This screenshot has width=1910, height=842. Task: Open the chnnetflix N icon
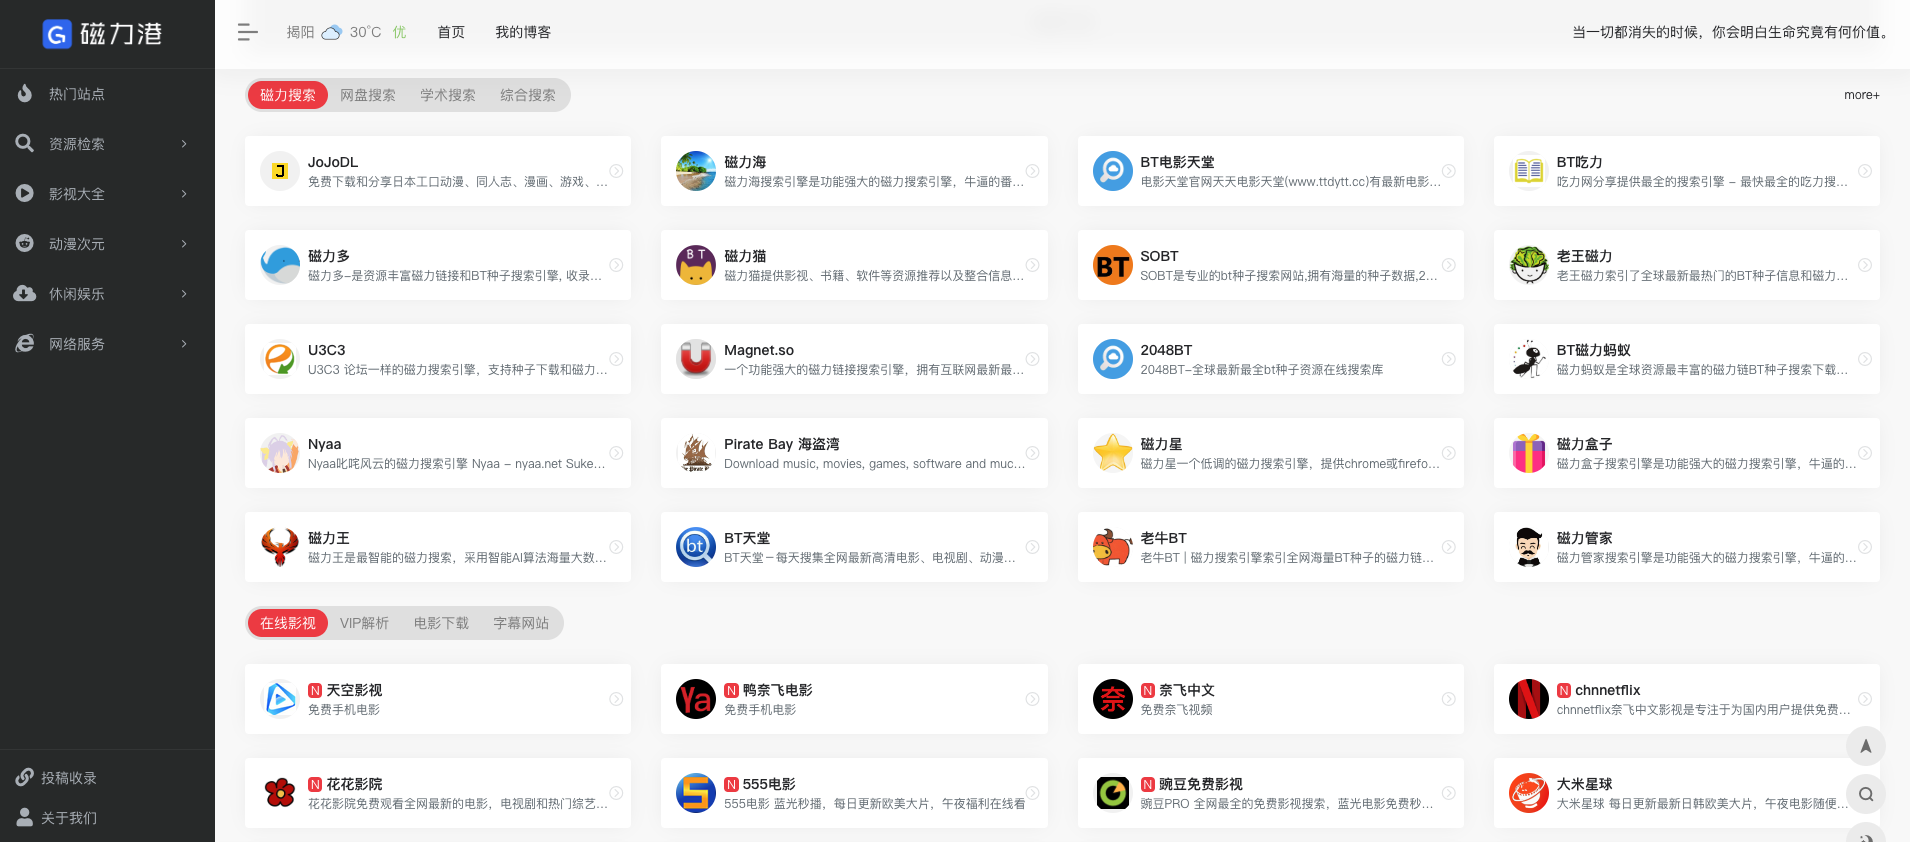pos(1529,699)
